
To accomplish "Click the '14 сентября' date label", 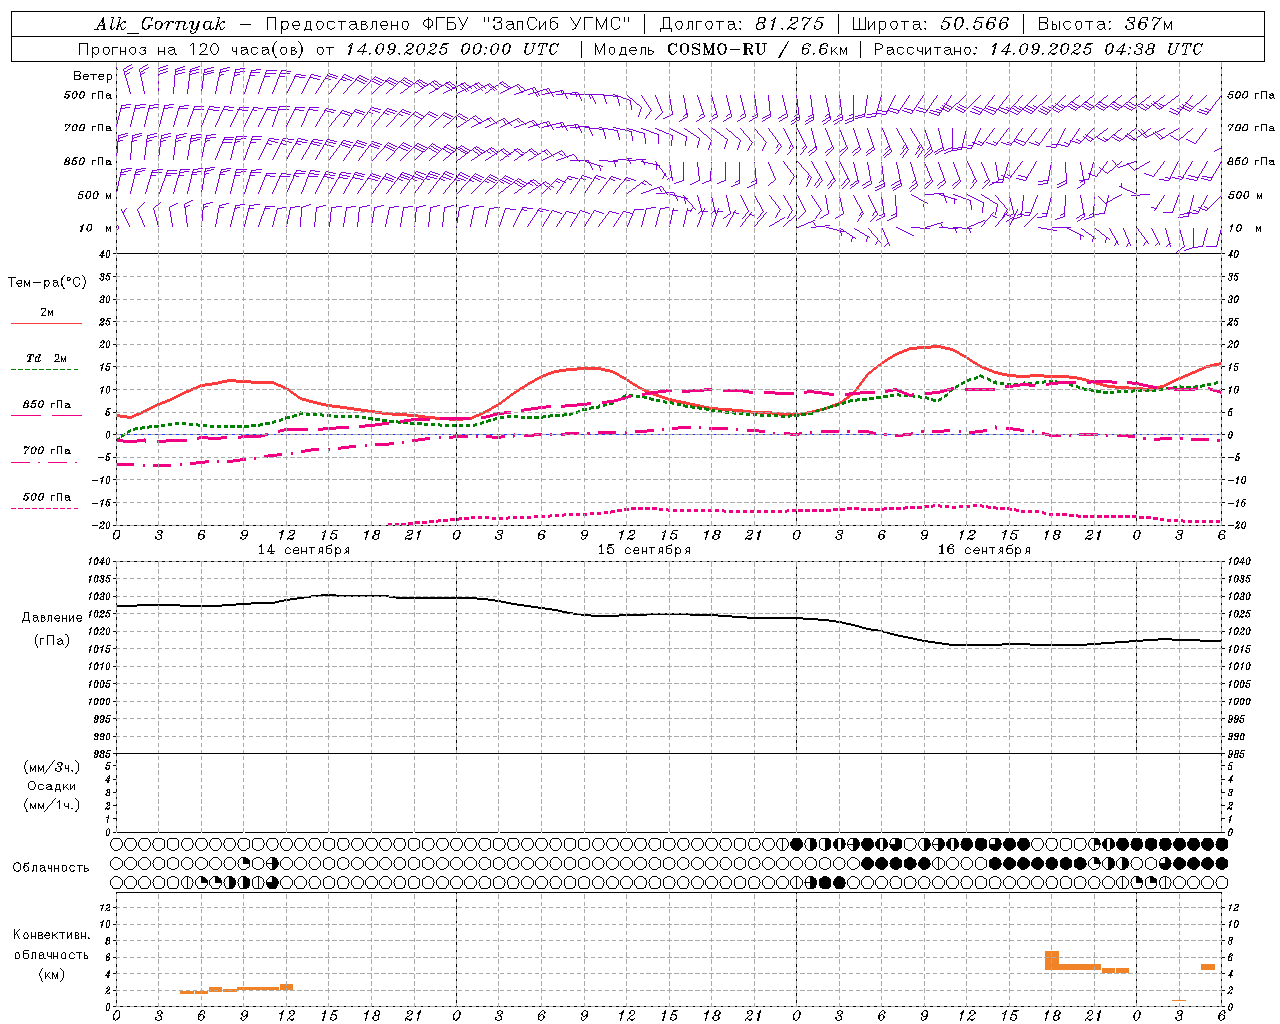I will tap(304, 550).
